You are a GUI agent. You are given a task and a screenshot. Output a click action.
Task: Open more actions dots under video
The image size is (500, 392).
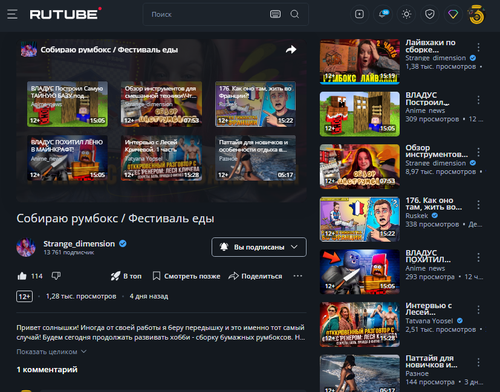tap(298, 276)
